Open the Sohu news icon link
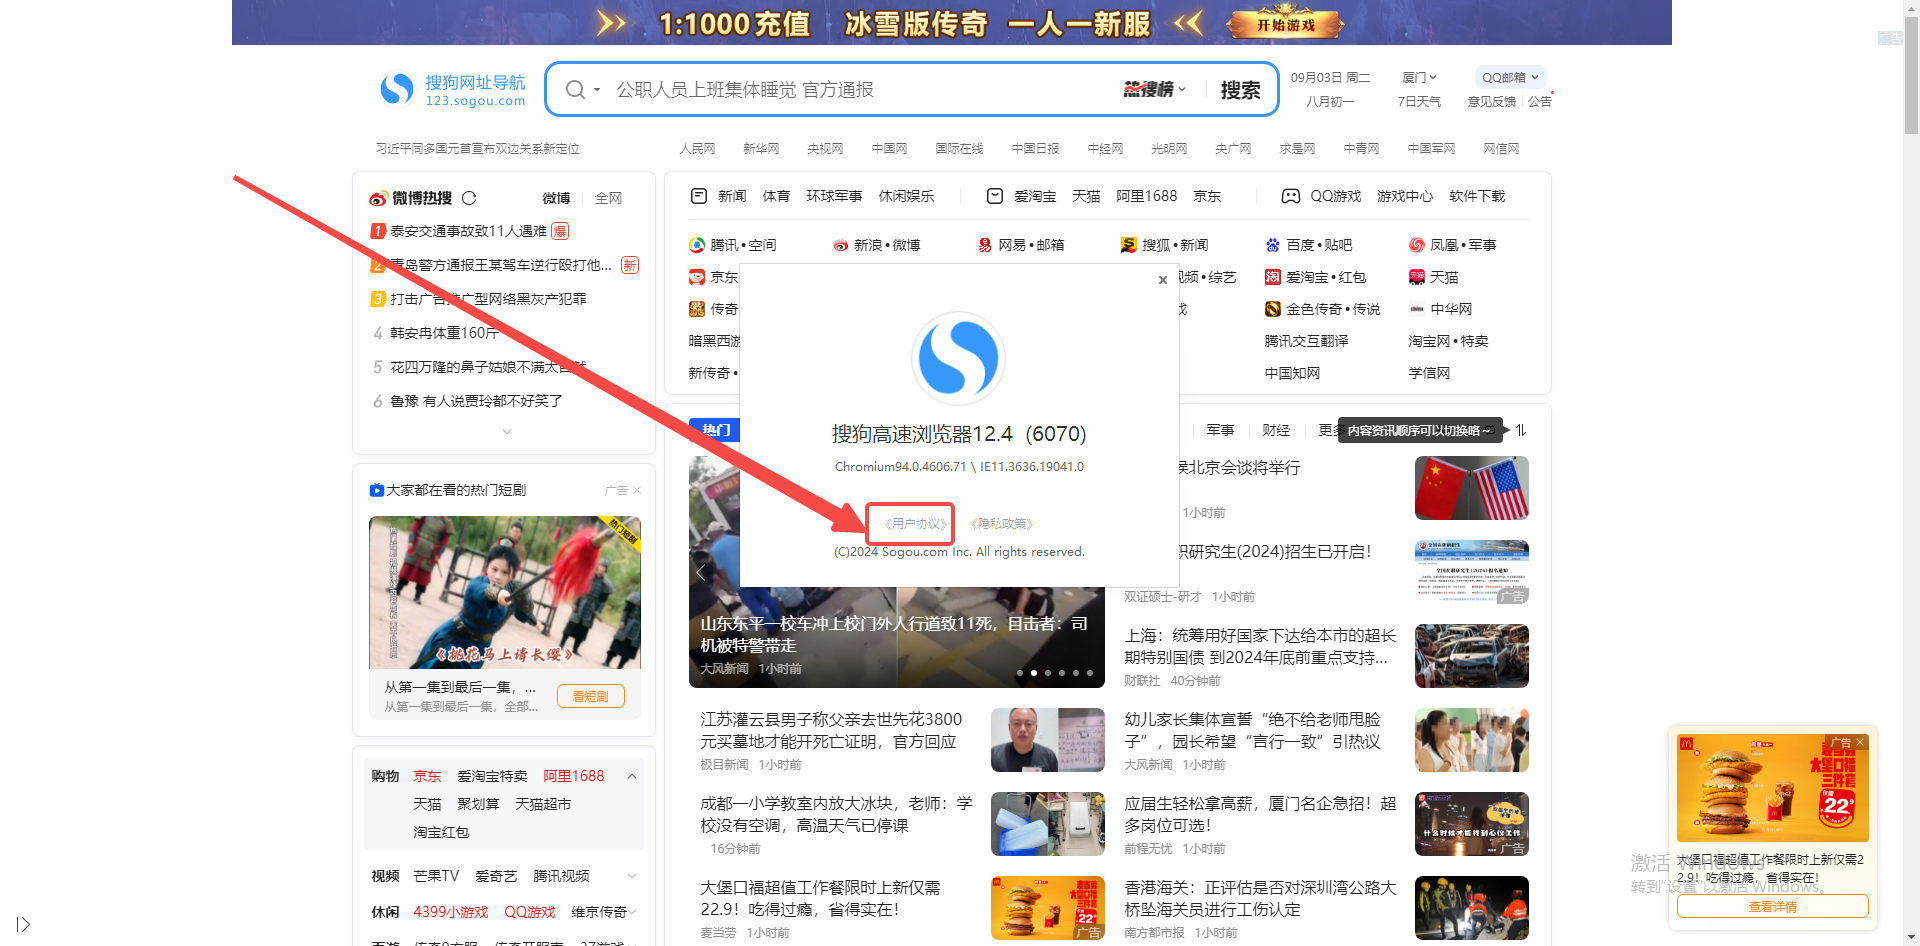Screen dimensions: 1920x946 (1129, 245)
